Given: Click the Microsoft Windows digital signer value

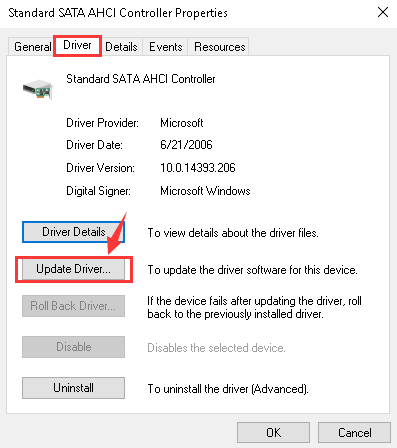Looking at the screenshot, I should click(205, 191).
